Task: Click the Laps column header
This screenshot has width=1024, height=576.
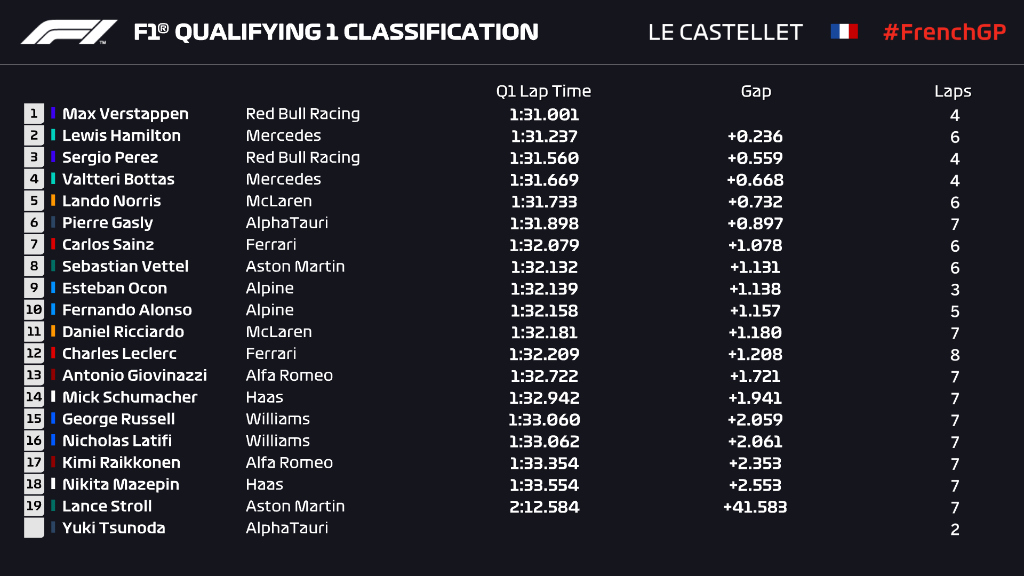Action: 952,91
